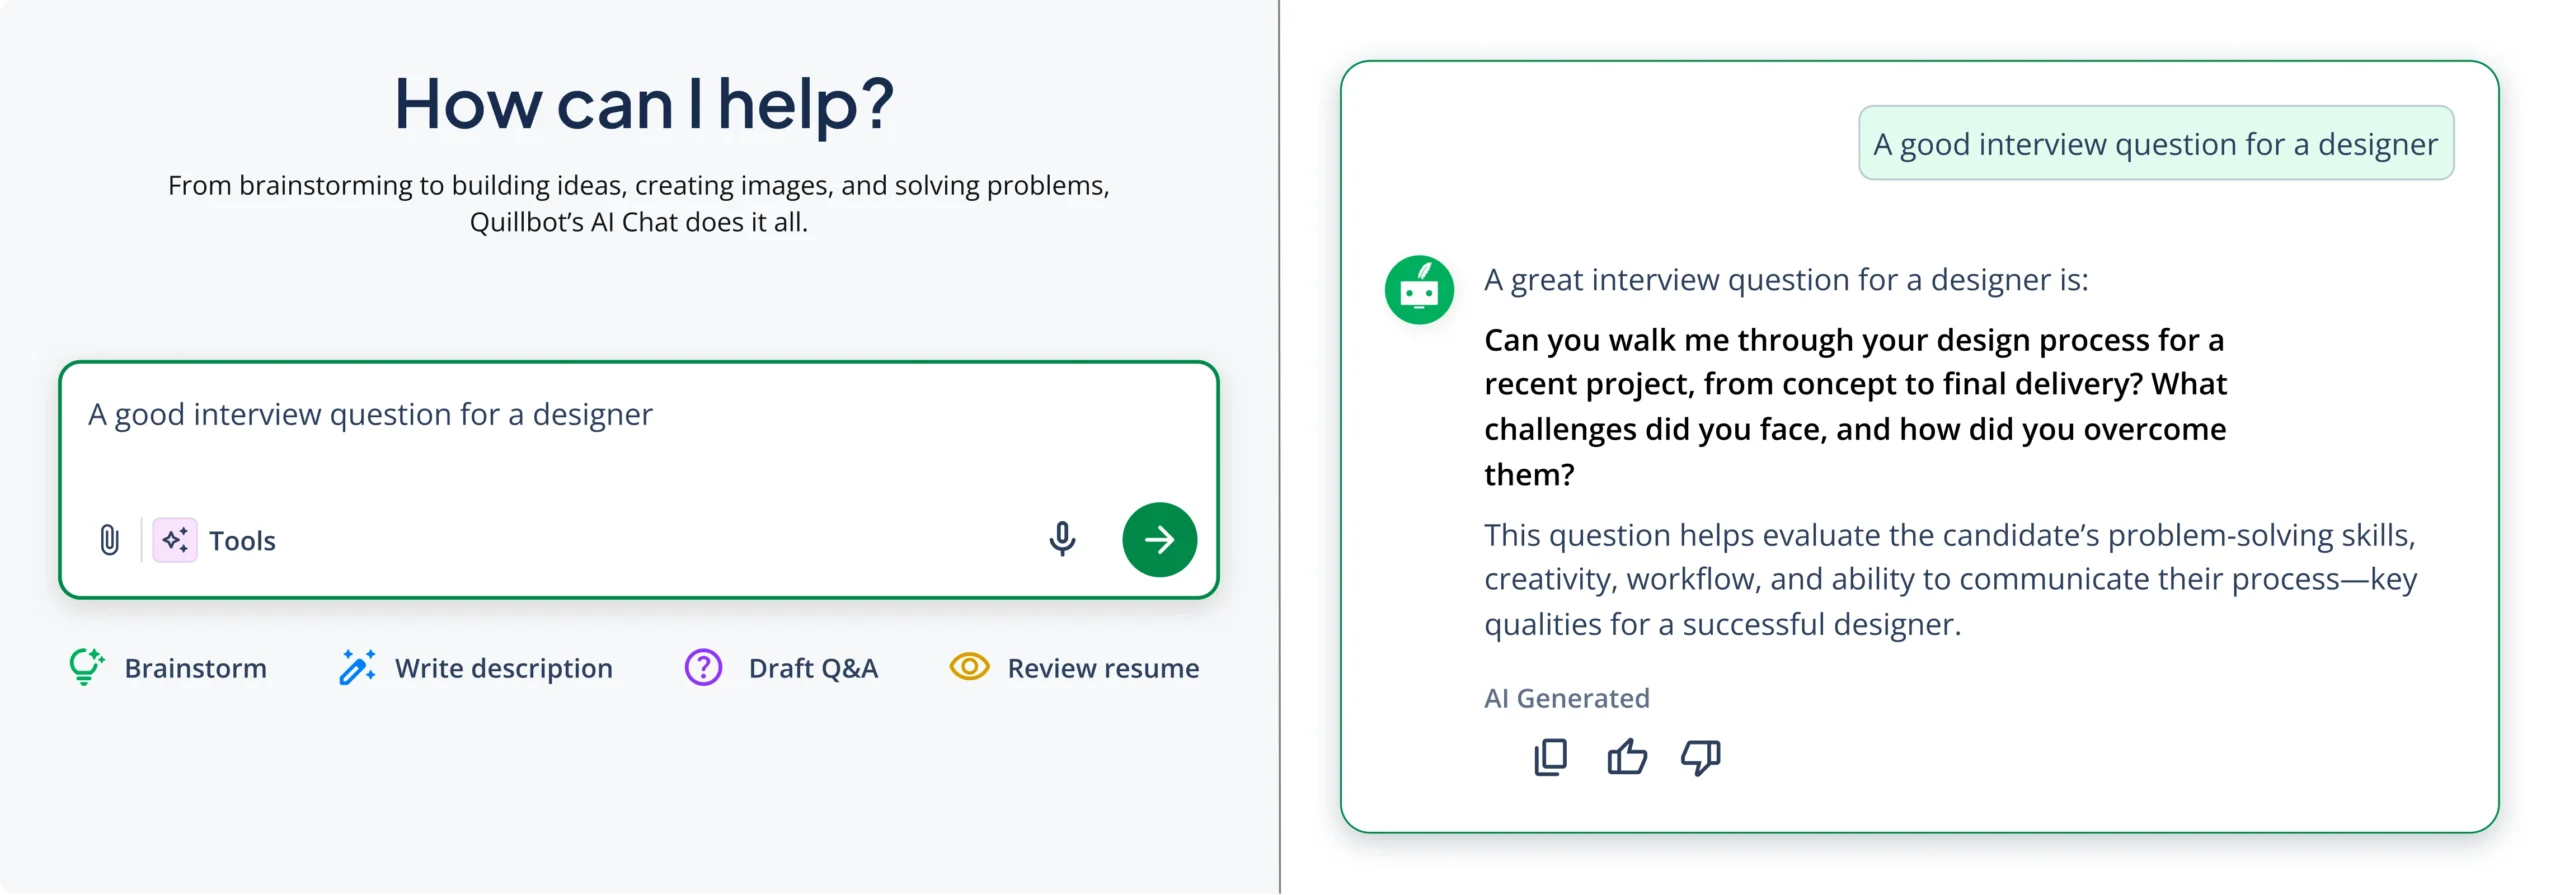Image resolution: width=2560 pixels, height=895 pixels.
Task: Open the Tools menu label
Action: (242, 541)
